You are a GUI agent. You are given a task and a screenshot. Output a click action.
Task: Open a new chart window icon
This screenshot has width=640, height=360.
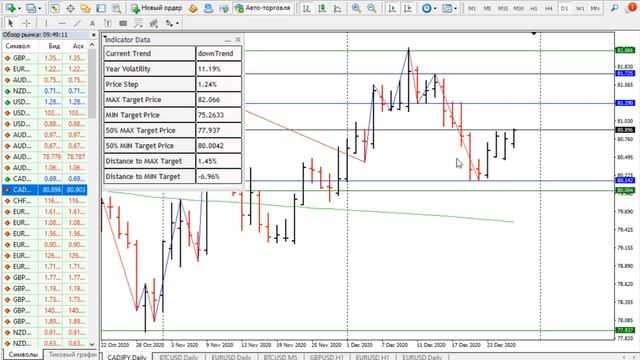coord(10,8)
